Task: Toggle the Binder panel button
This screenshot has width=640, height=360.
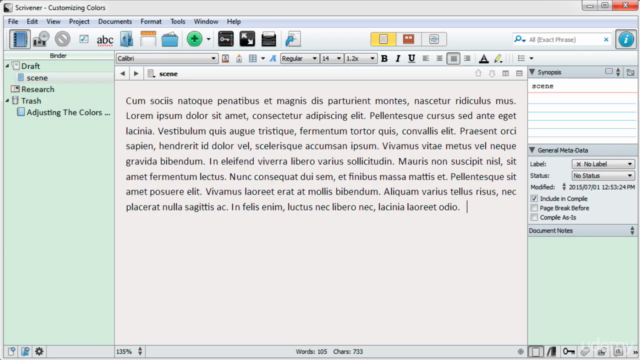Action: pos(19,39)
